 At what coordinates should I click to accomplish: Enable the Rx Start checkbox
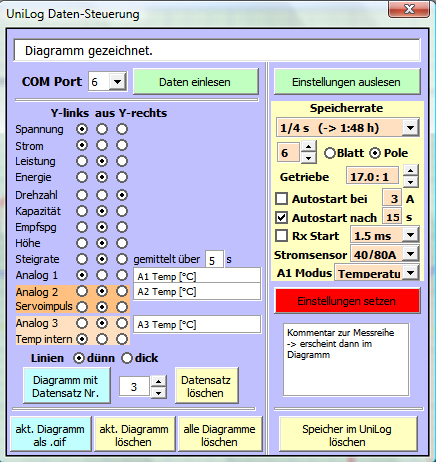pos(282,236)
